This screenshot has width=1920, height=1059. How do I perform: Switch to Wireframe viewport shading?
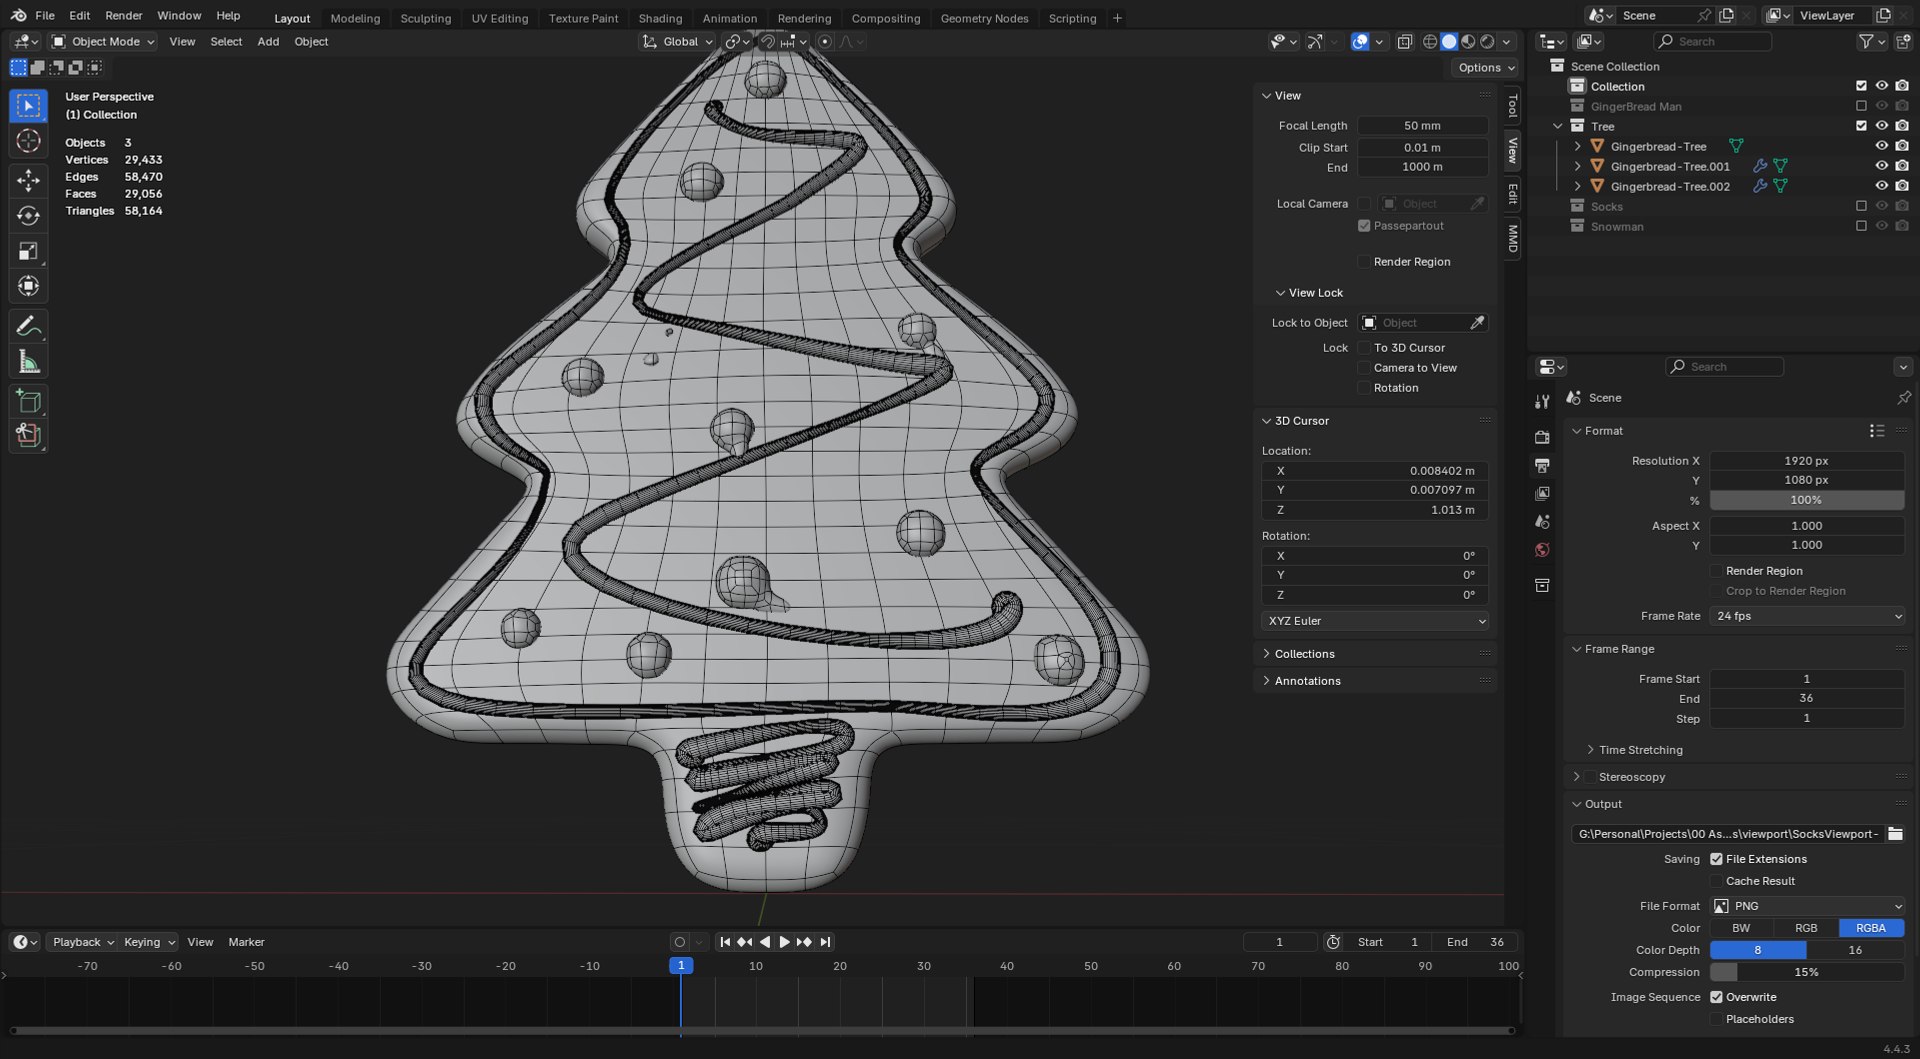pyautogui.click(x=1430, y=42)
